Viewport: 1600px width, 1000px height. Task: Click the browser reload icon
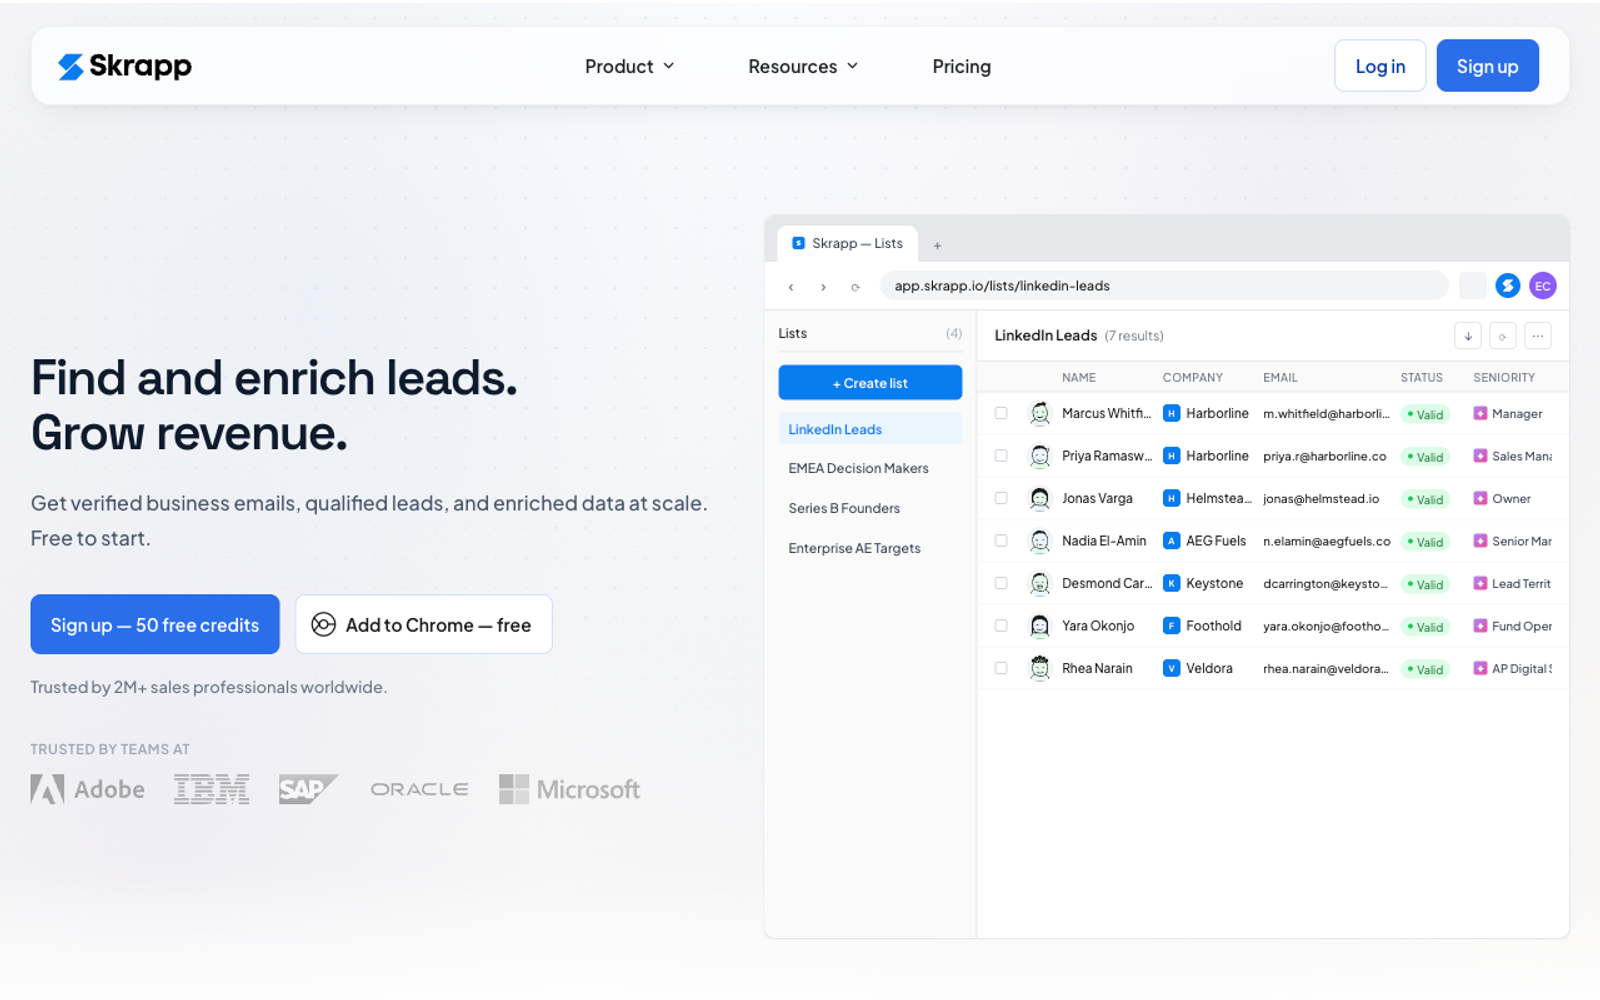[855, 287]
